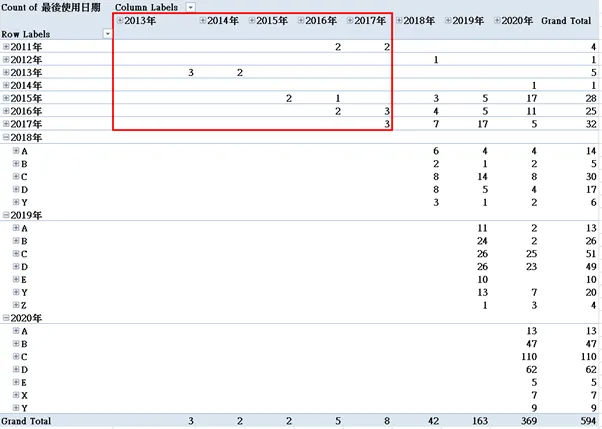The width and height of the screenshot is (602, 429).
Task: Select the 2018年 column total 42
Action: pos(434,421)
